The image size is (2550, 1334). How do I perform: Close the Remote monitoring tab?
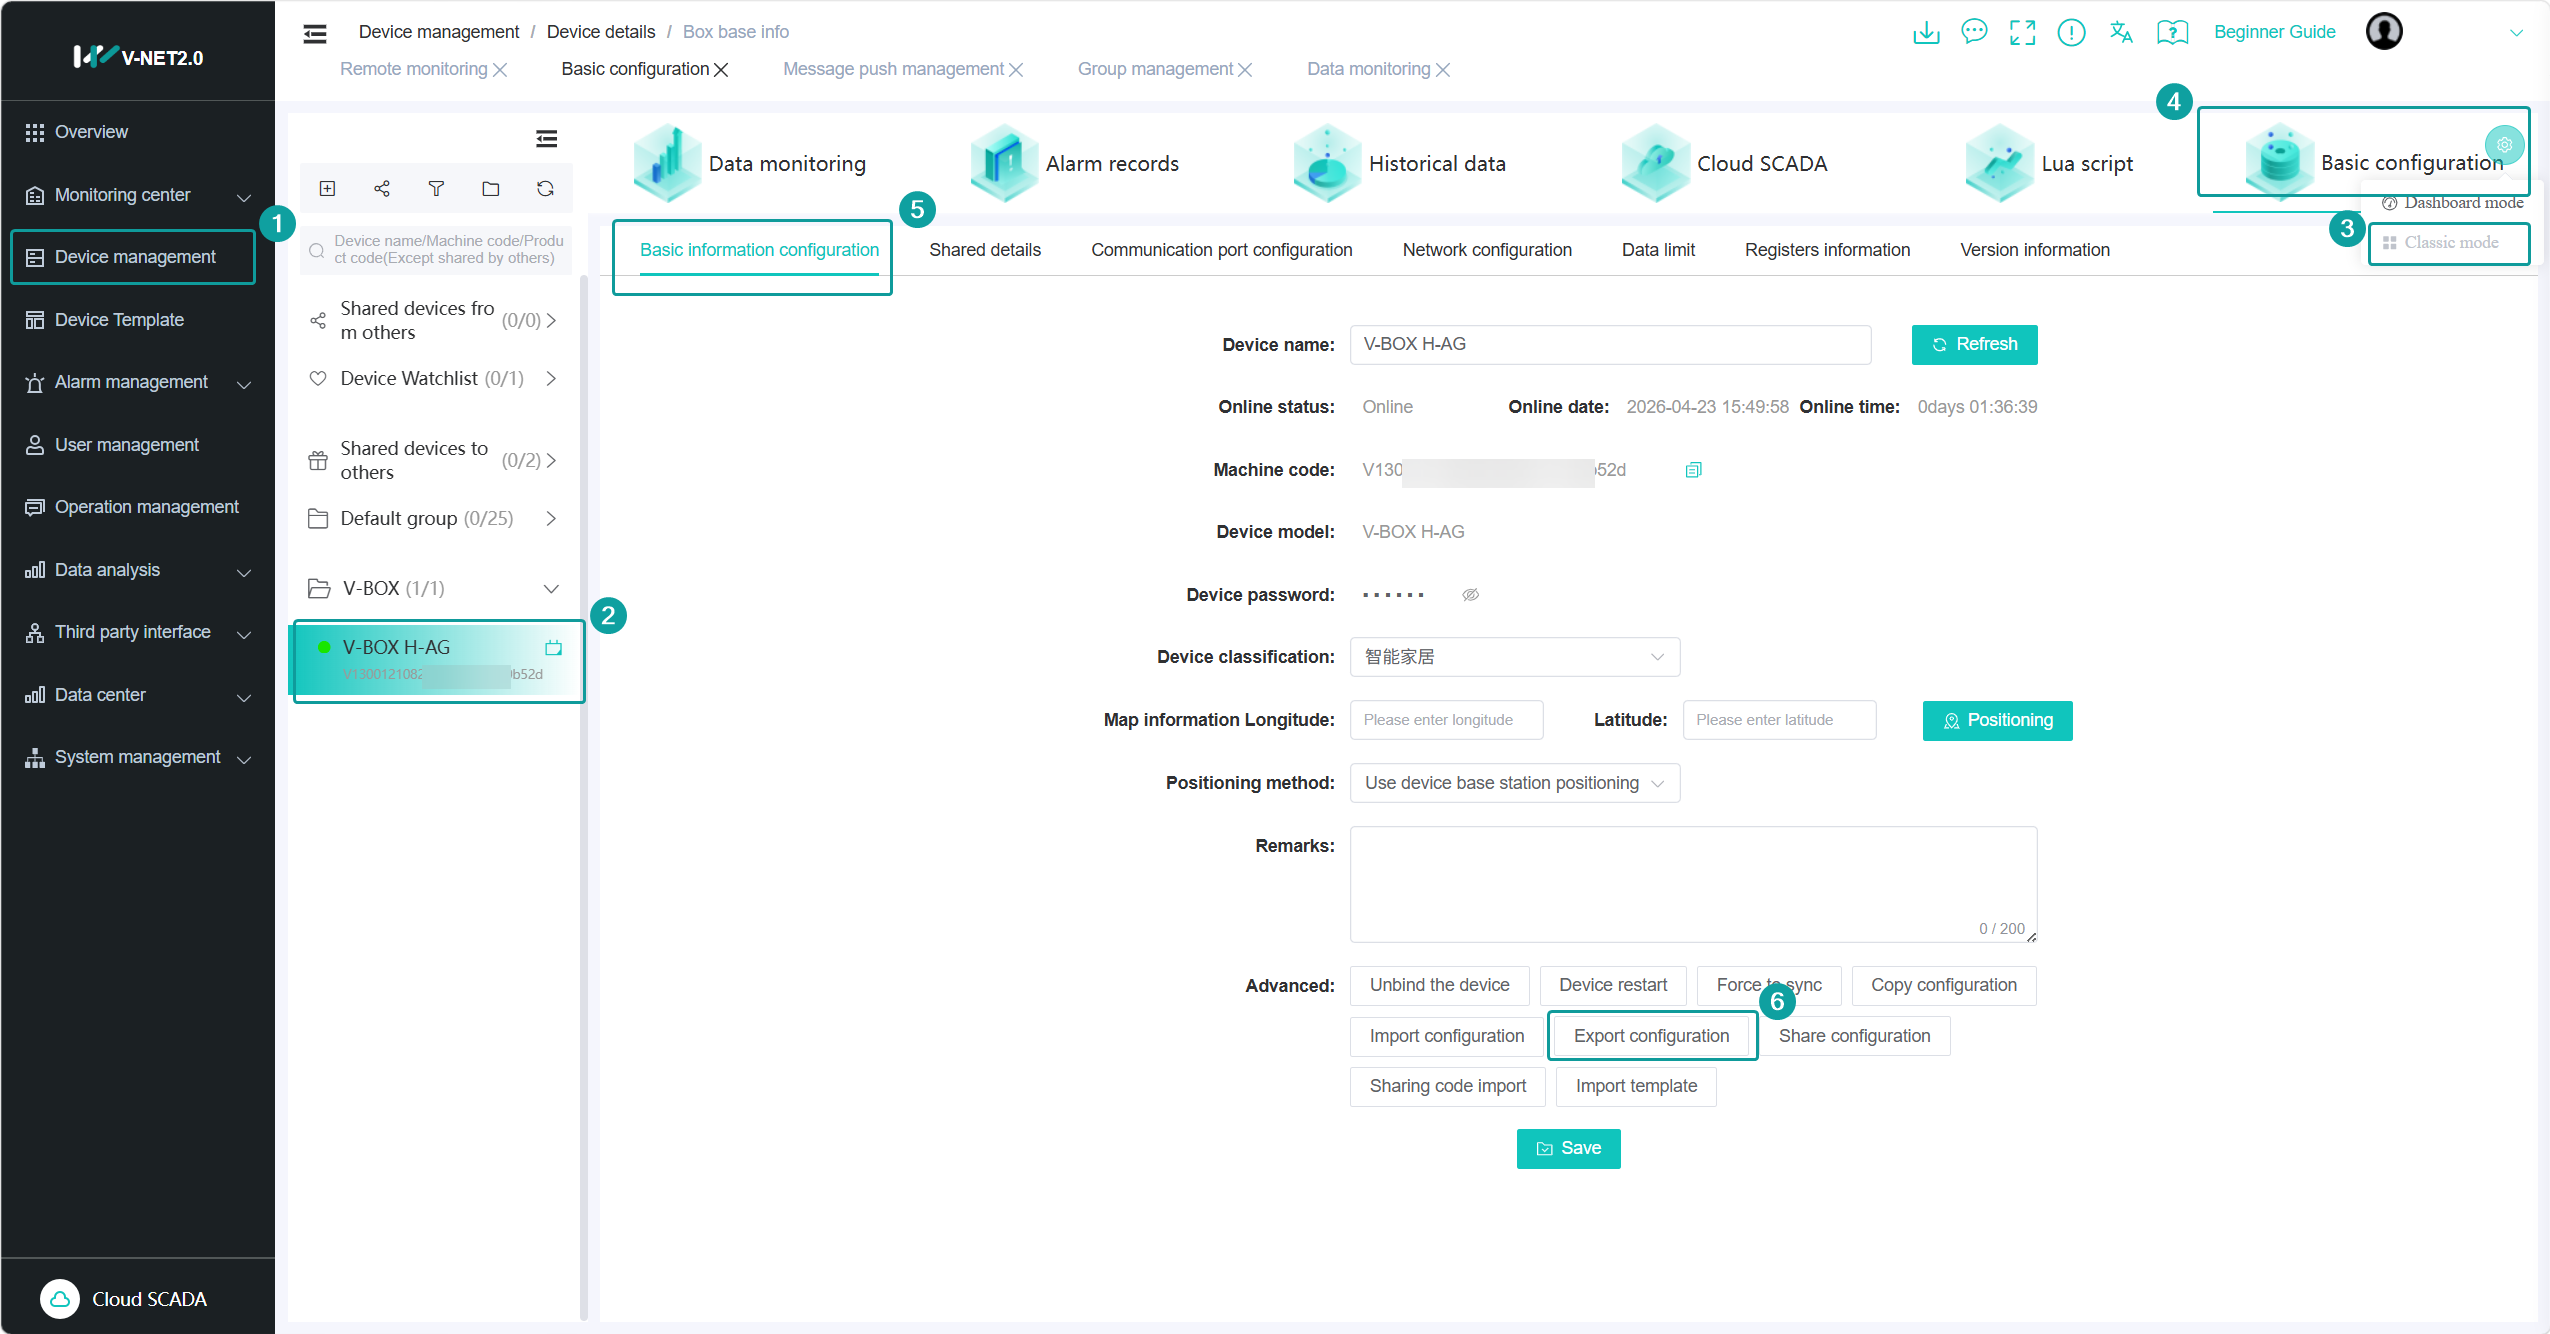500,70
